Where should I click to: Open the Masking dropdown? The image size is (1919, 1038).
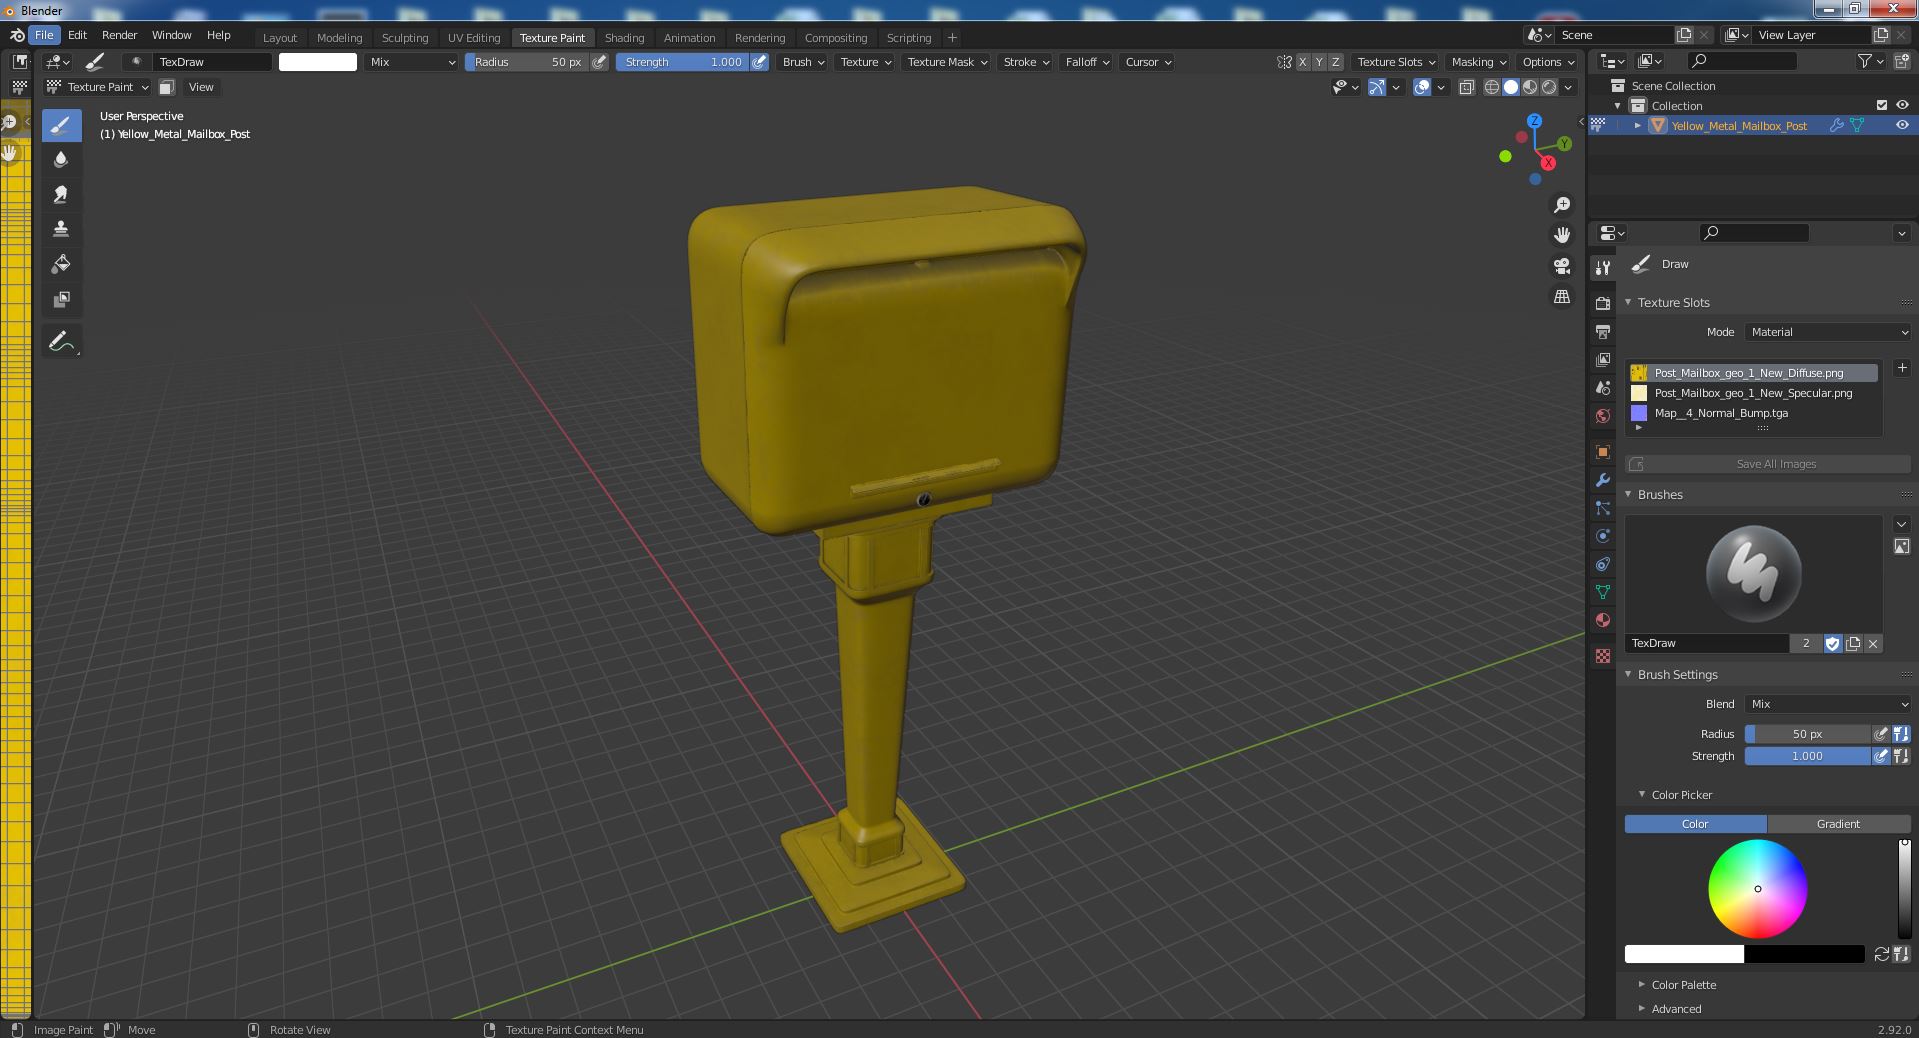click(x=1478, y=62)
